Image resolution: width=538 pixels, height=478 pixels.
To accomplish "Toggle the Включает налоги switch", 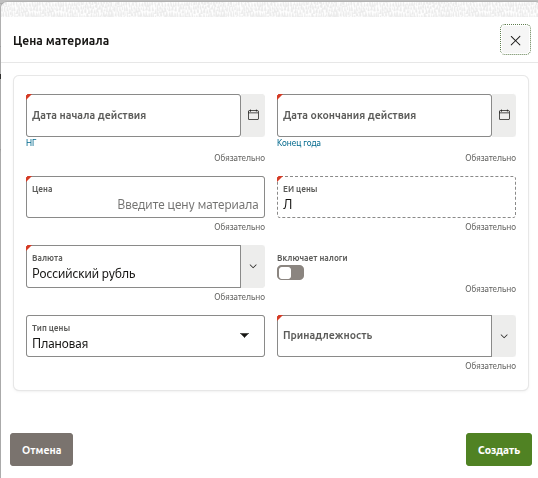I will 290,273.
